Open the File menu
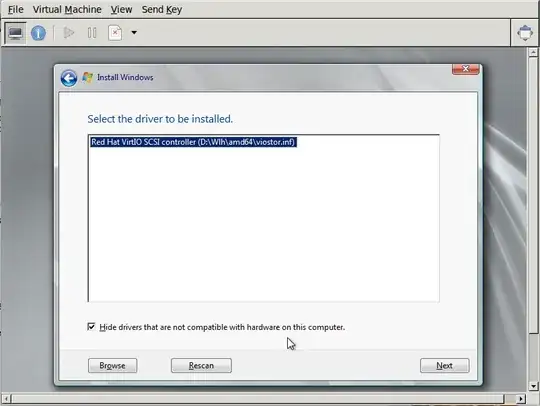Screen dimensions: 540x406 [x=15, y=9]
